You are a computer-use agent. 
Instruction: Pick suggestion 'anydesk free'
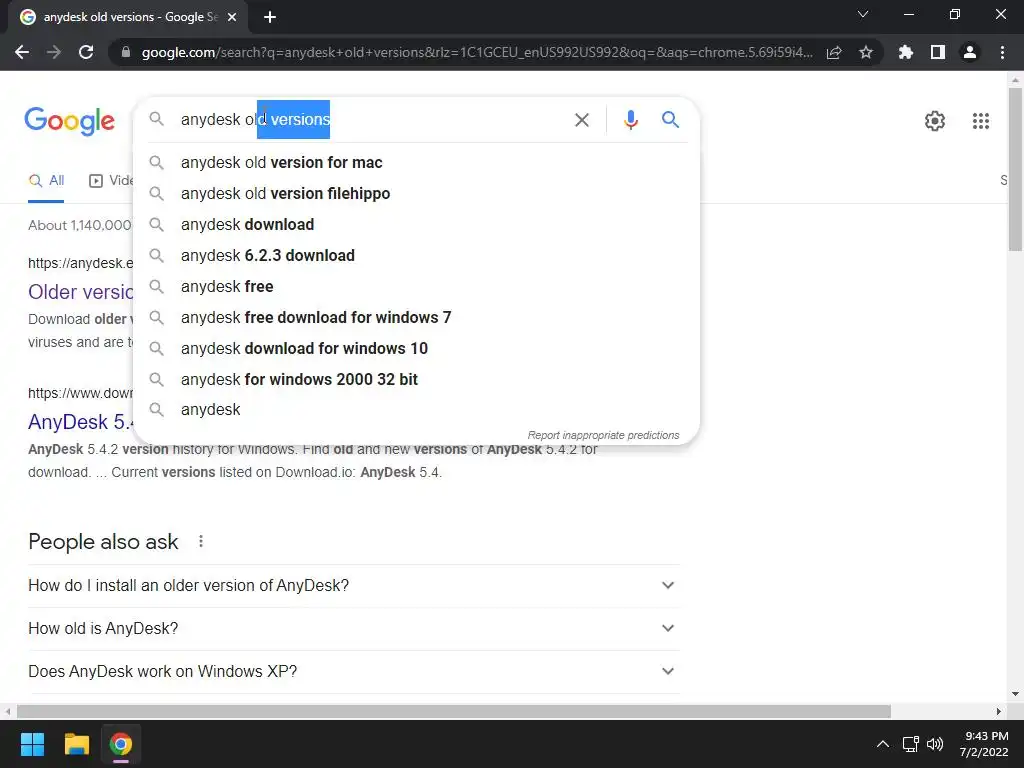point(416,287)
